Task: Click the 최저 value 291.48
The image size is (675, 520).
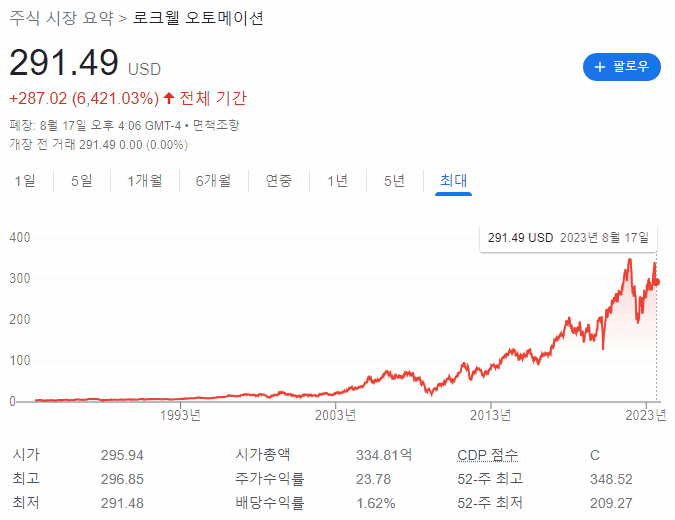Action: click(122, 503)
